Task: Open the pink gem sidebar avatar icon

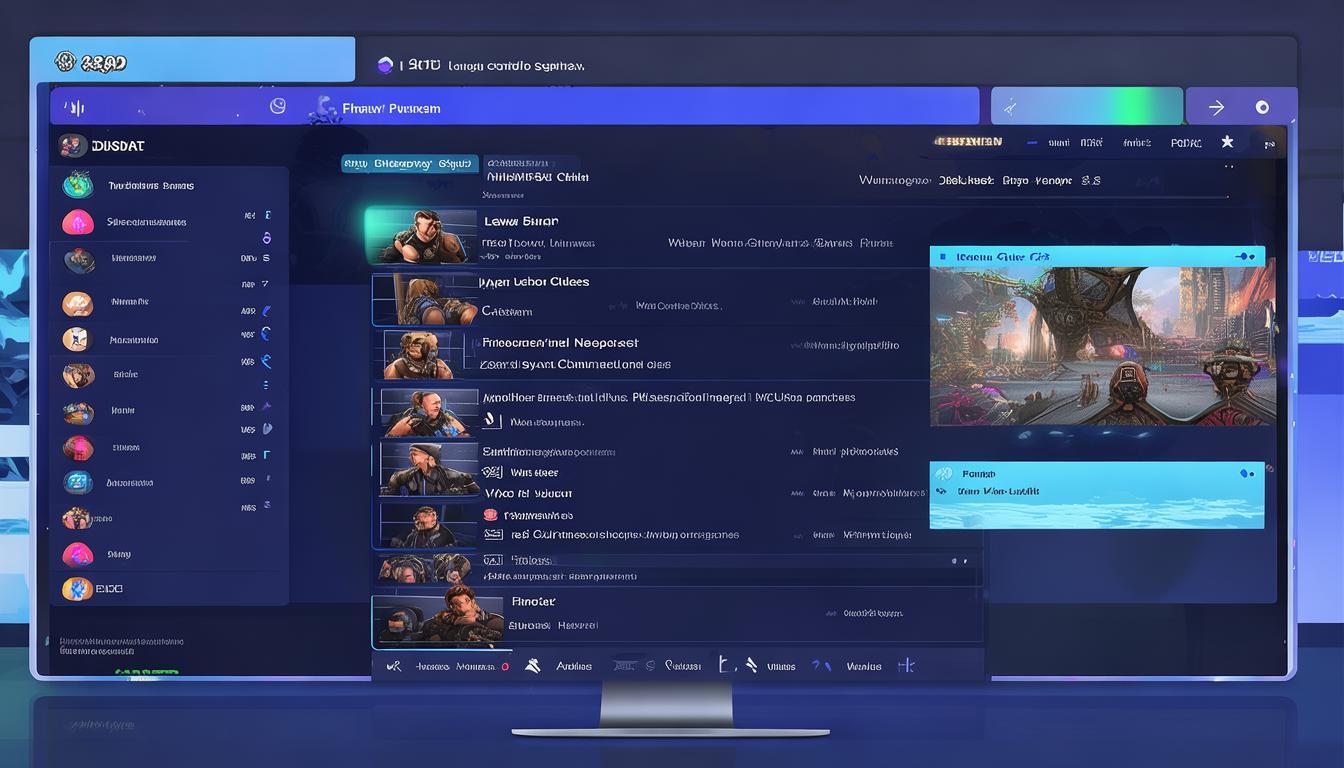Action: [x=78, y=222]
